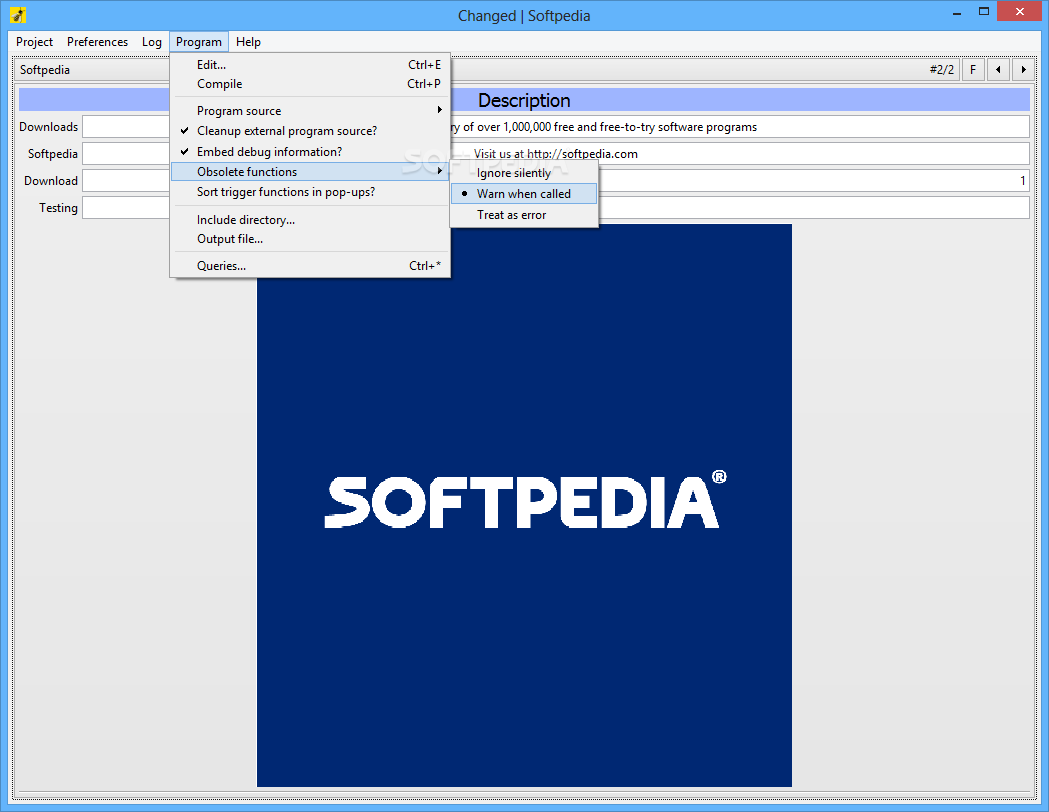Viewport: 1049px width, 812px height.
Task: Minimize the application window
Action: (958, 11)
